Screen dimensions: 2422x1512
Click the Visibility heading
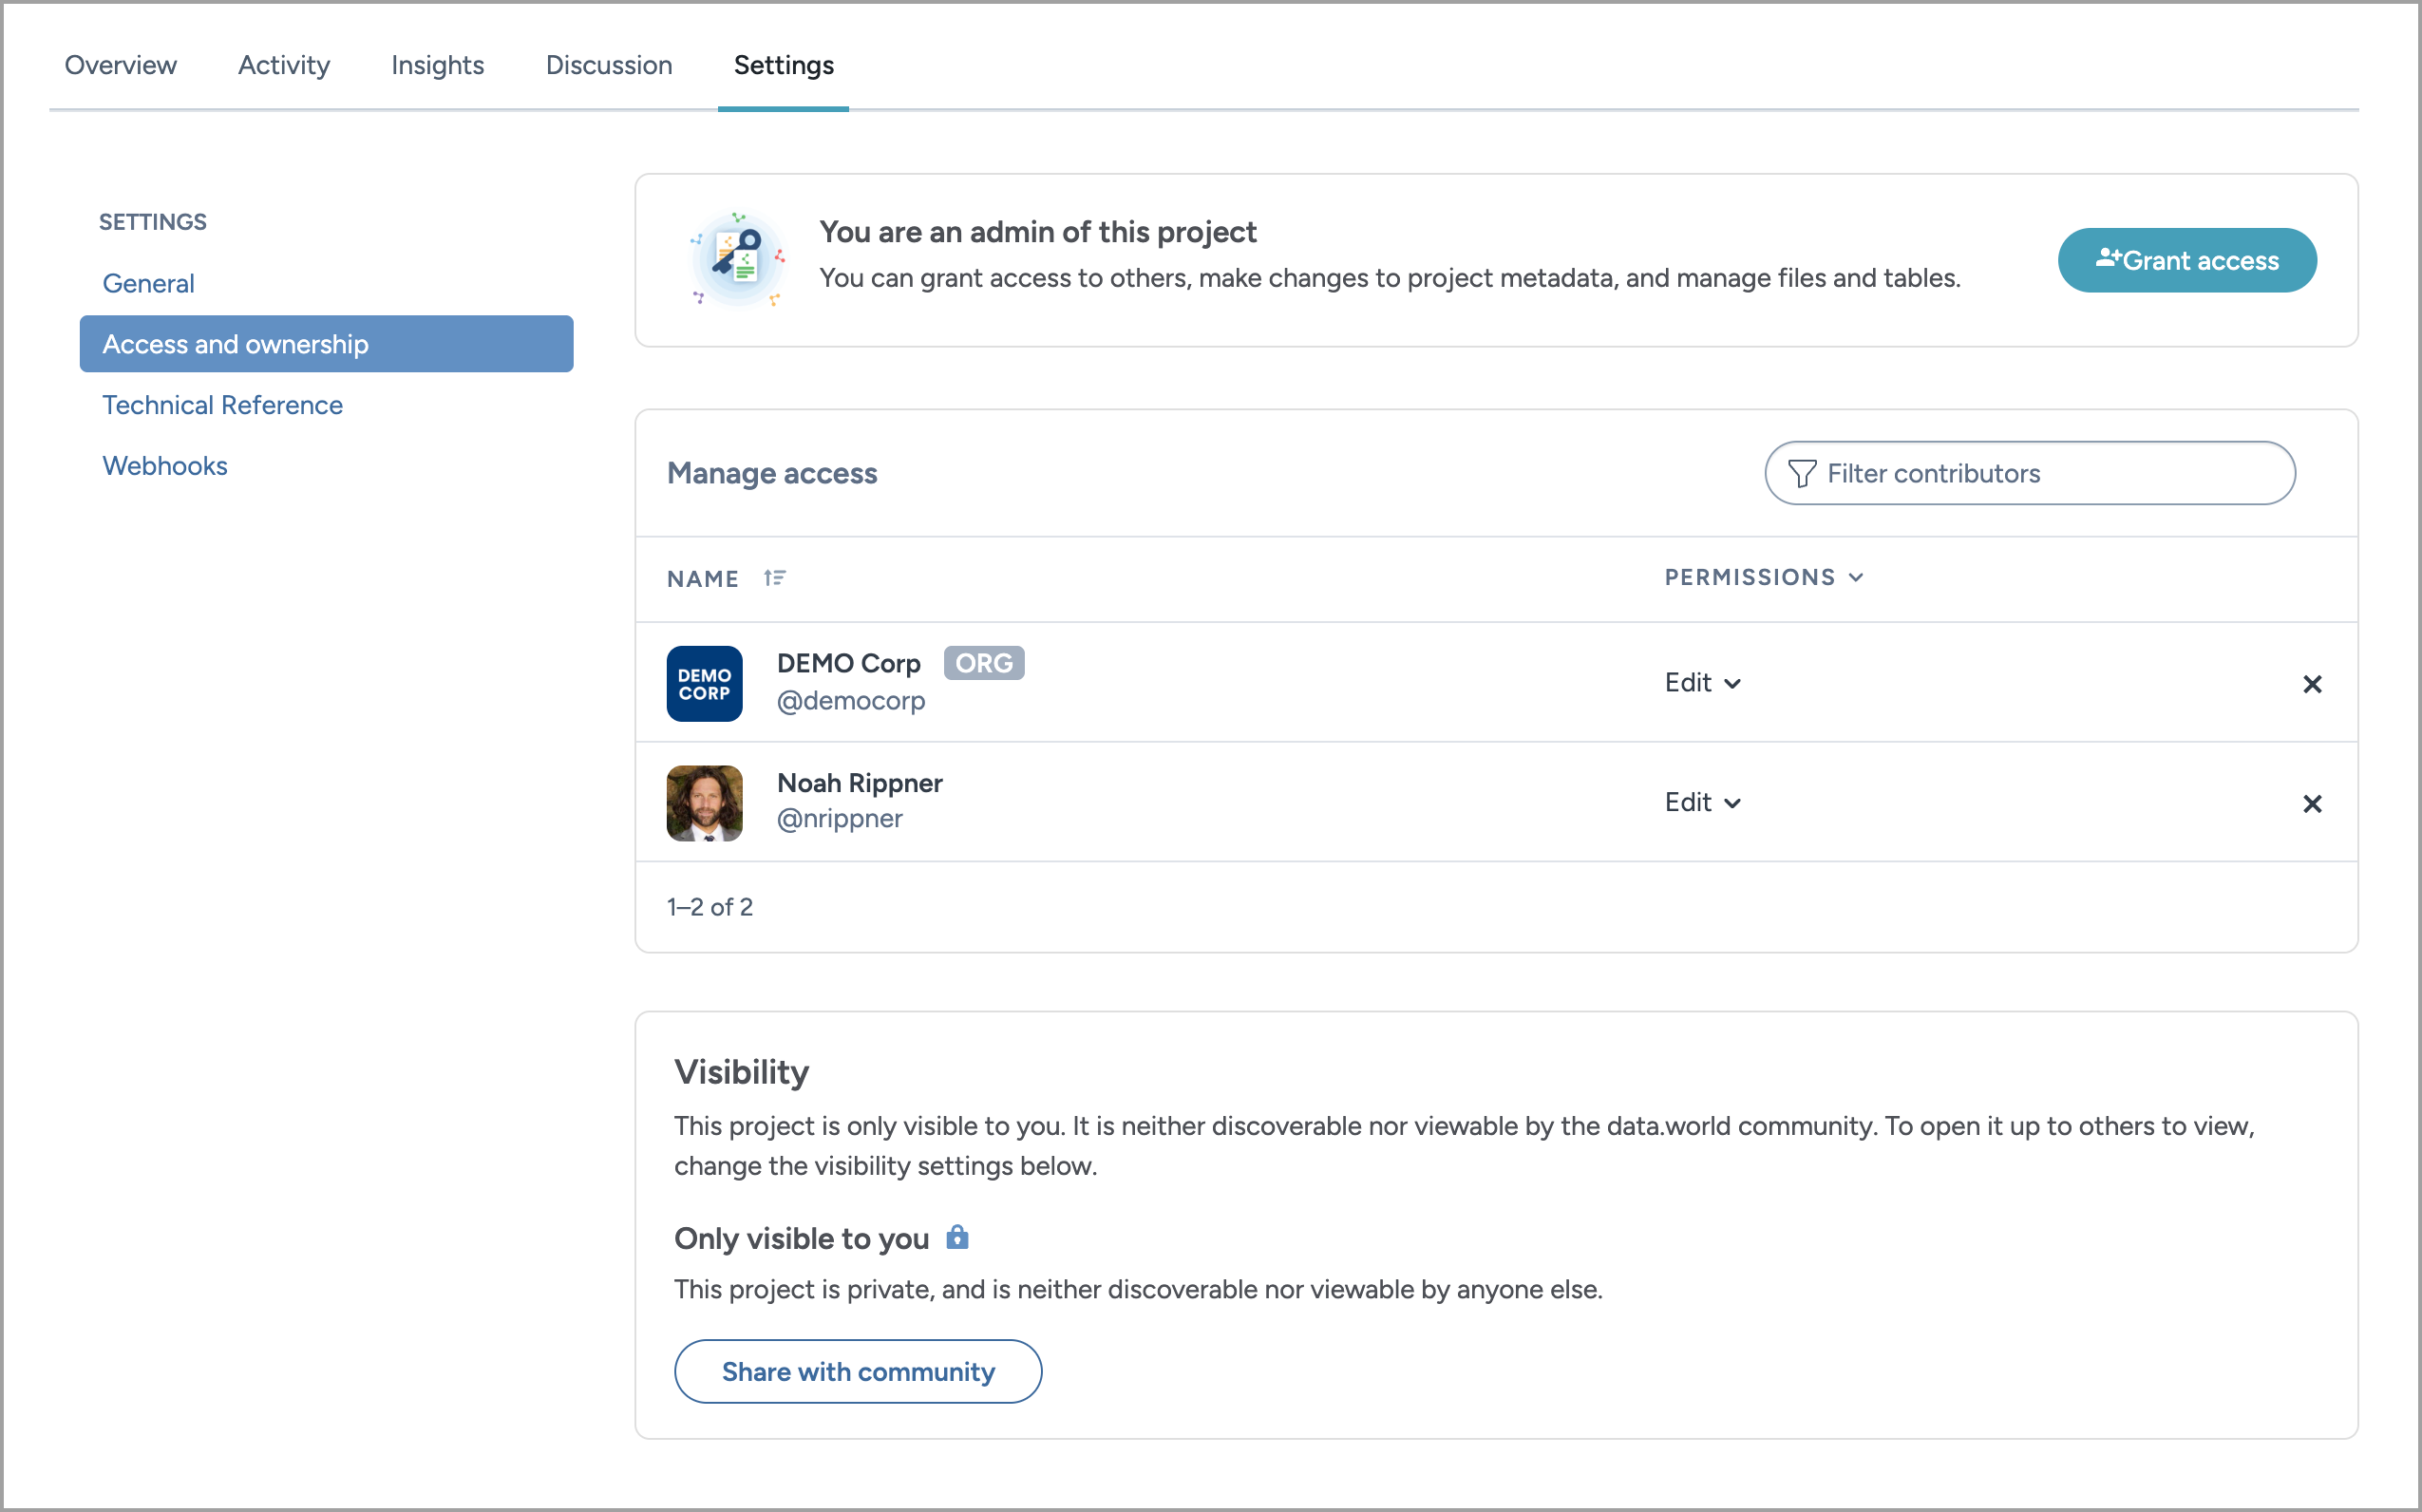click(x=741, y=1072)
